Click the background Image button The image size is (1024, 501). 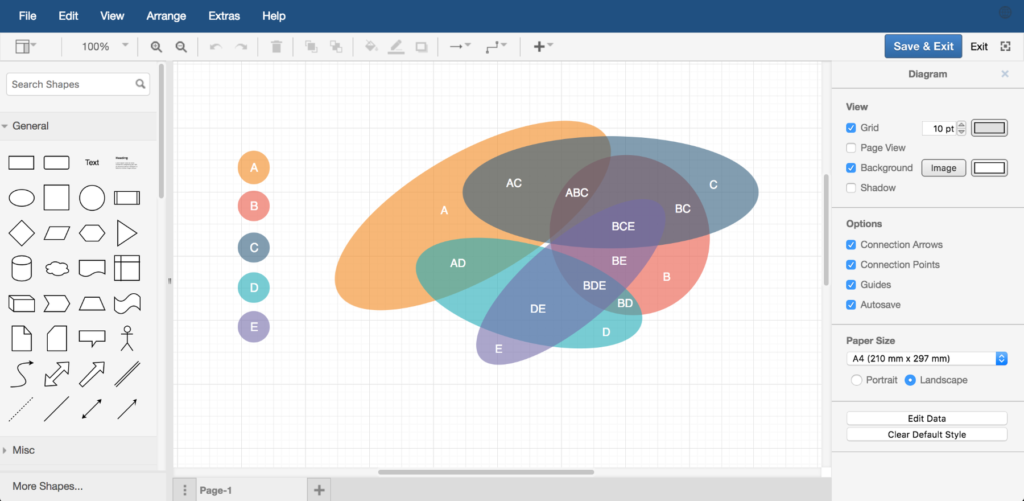(943, 168)
